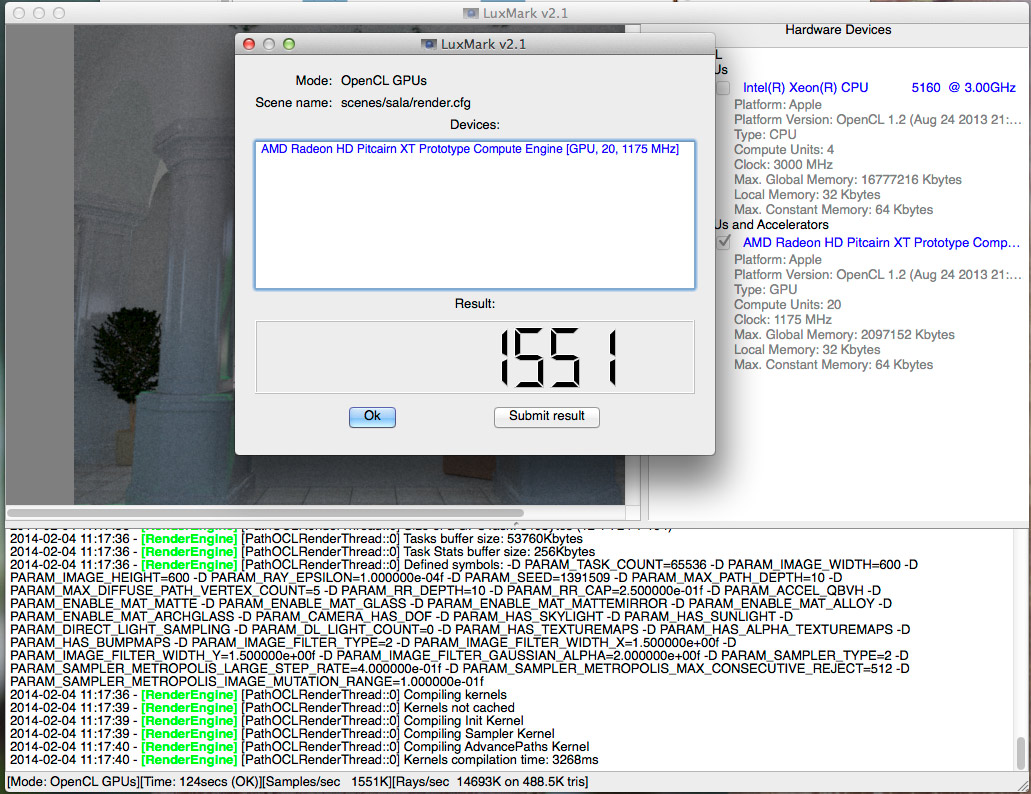Toggle the AMD Radeon HD Pitcairn XT checkbox
The image size is (1031, 794).
click(x=724, y=243)
